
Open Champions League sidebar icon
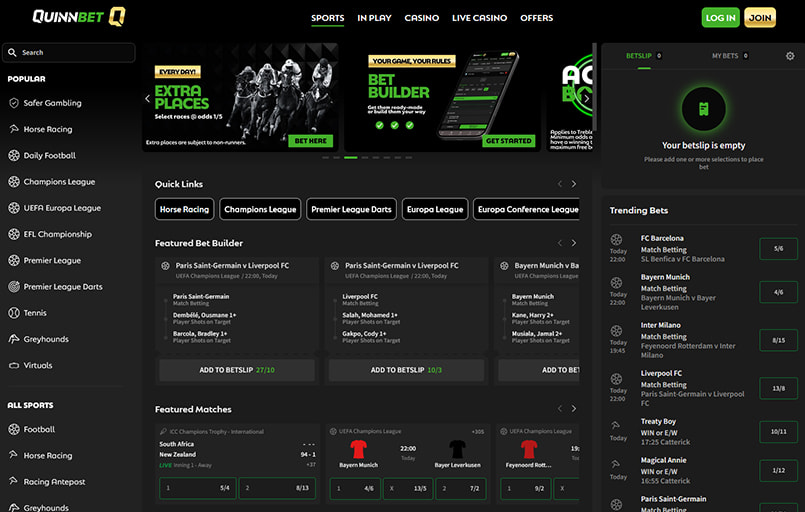(14, 181)
